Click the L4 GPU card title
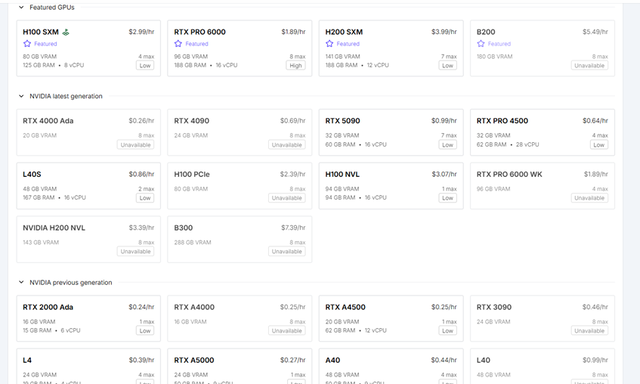The image size is (640, 384). [27, 360]
